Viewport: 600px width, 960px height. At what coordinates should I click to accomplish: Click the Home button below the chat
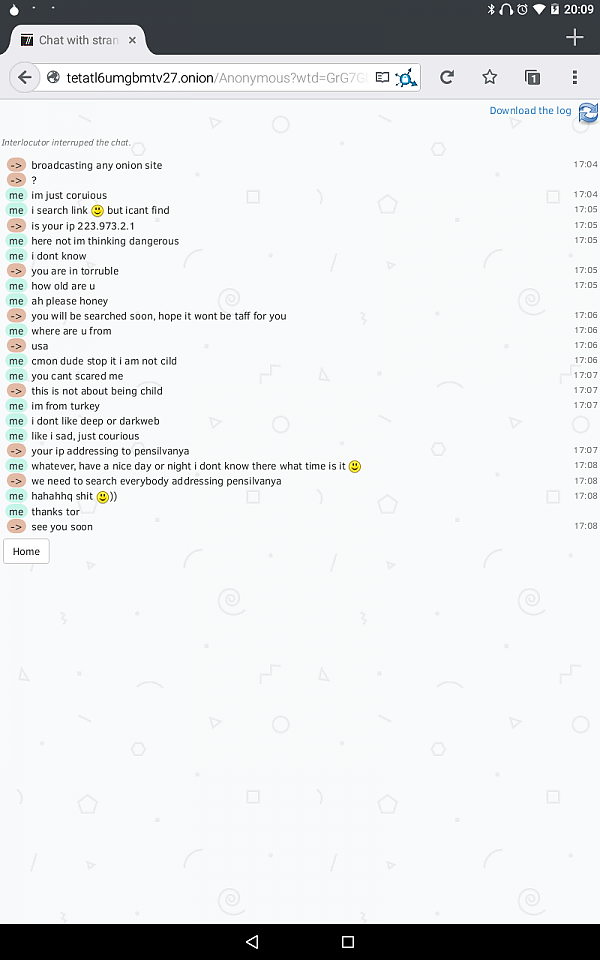(x=26, y=552)
